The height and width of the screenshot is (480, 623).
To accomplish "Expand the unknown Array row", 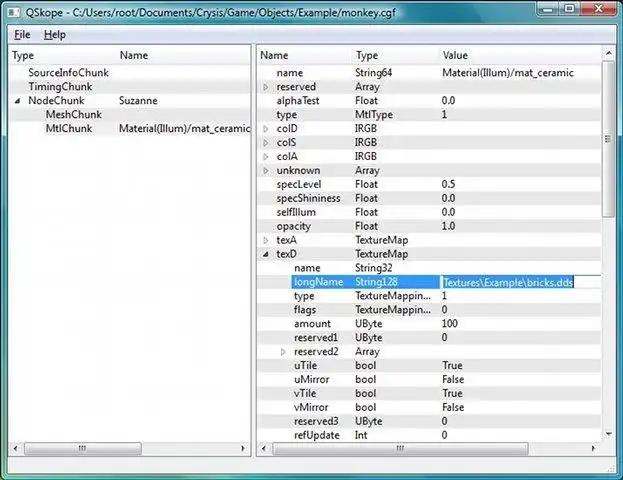I will click(266, 170).
